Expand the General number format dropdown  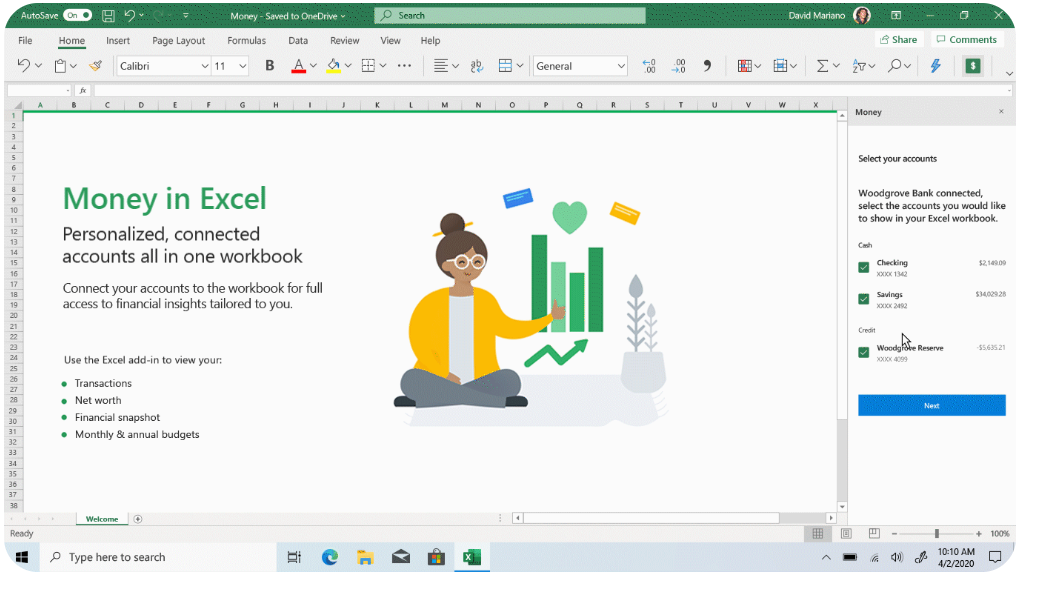(x=620, y=66)
